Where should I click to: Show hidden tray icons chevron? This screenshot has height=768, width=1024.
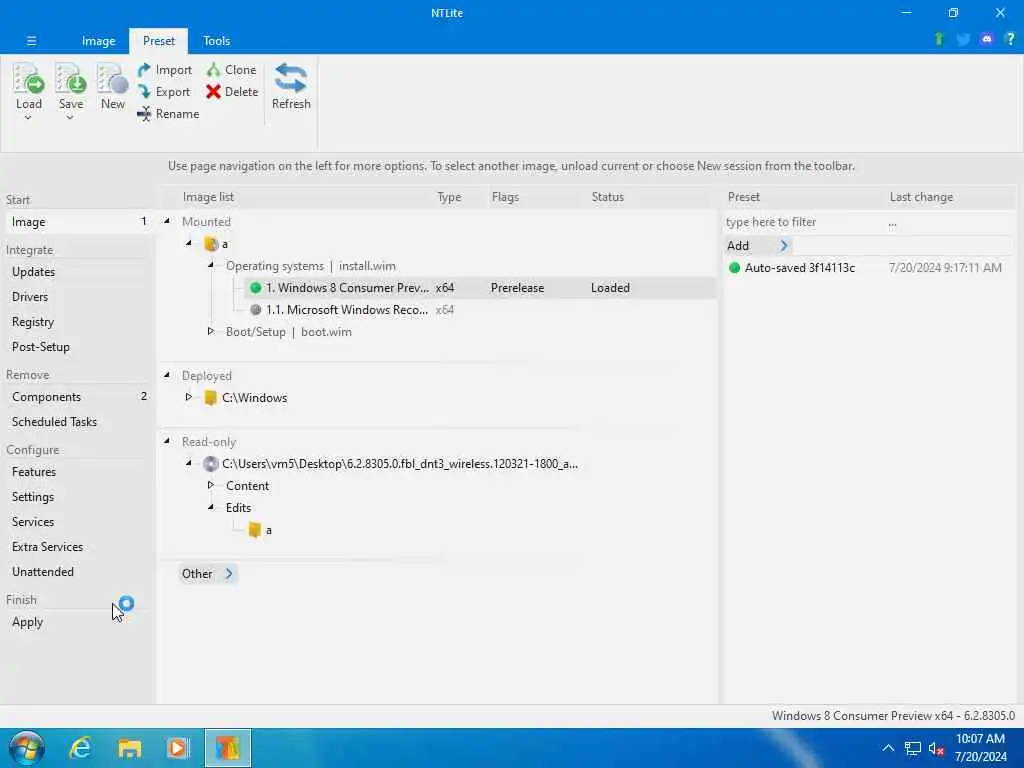888,748
